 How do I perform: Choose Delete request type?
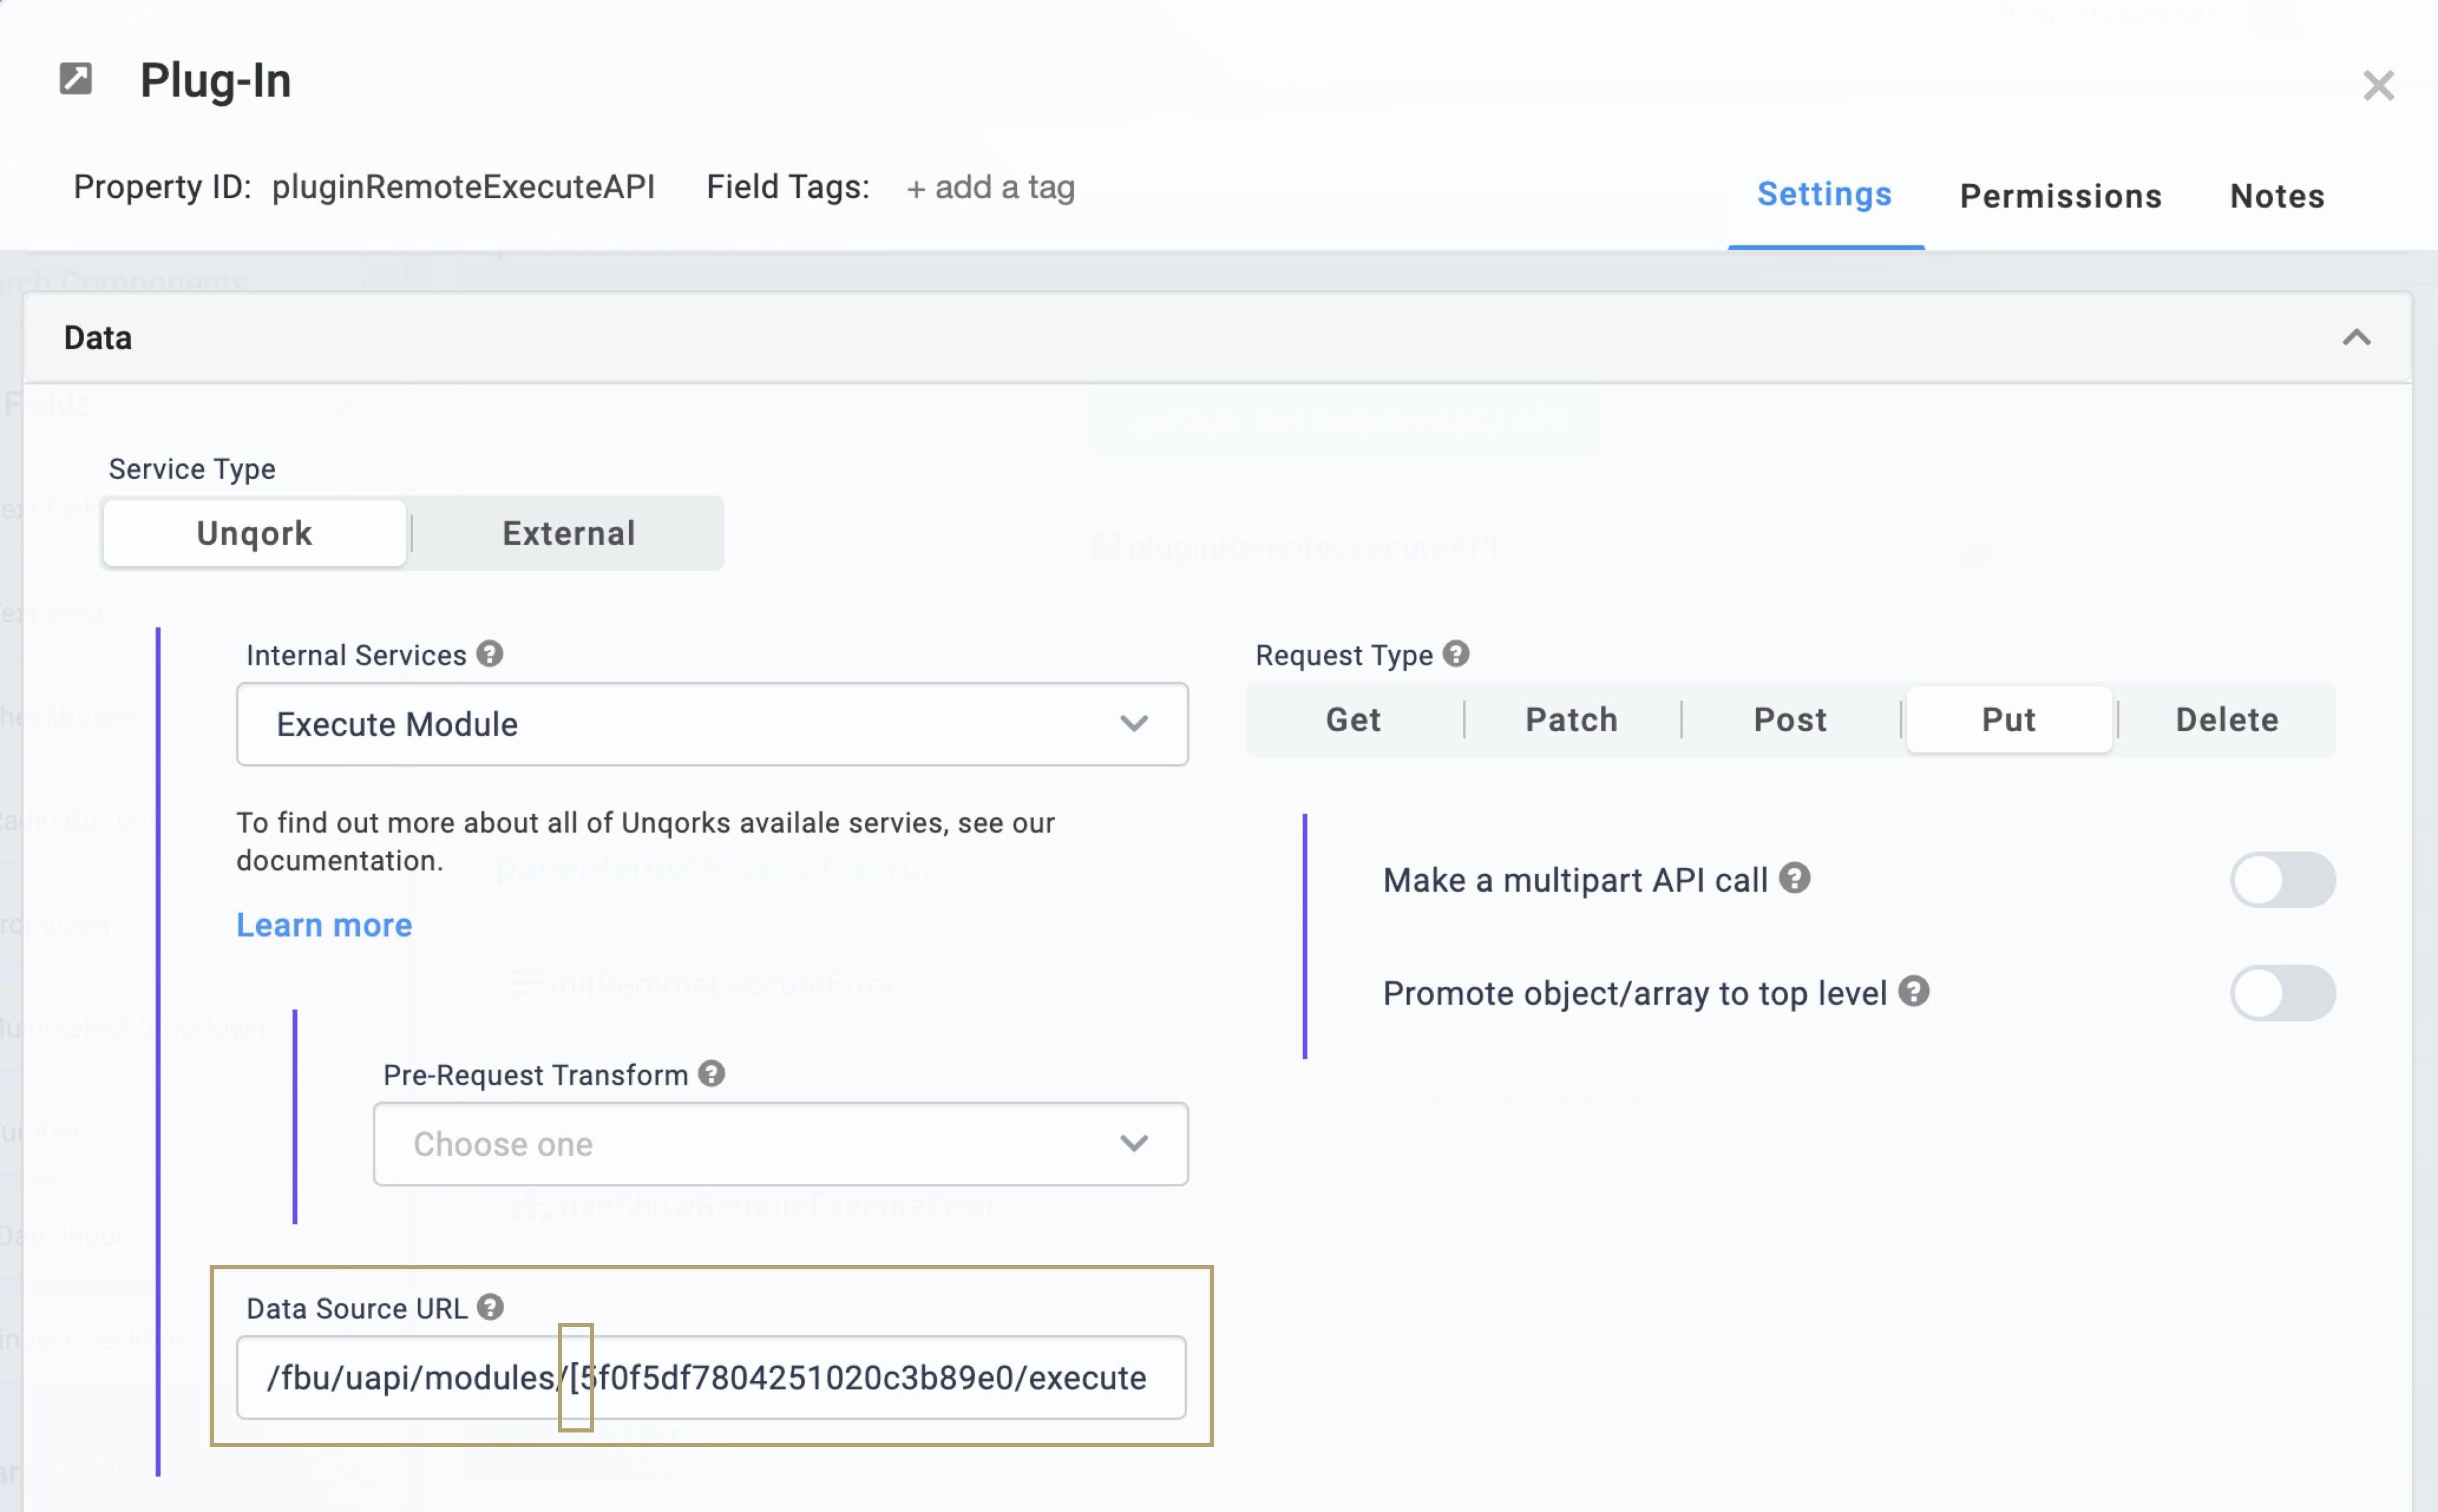click(x=2227, y=720)
